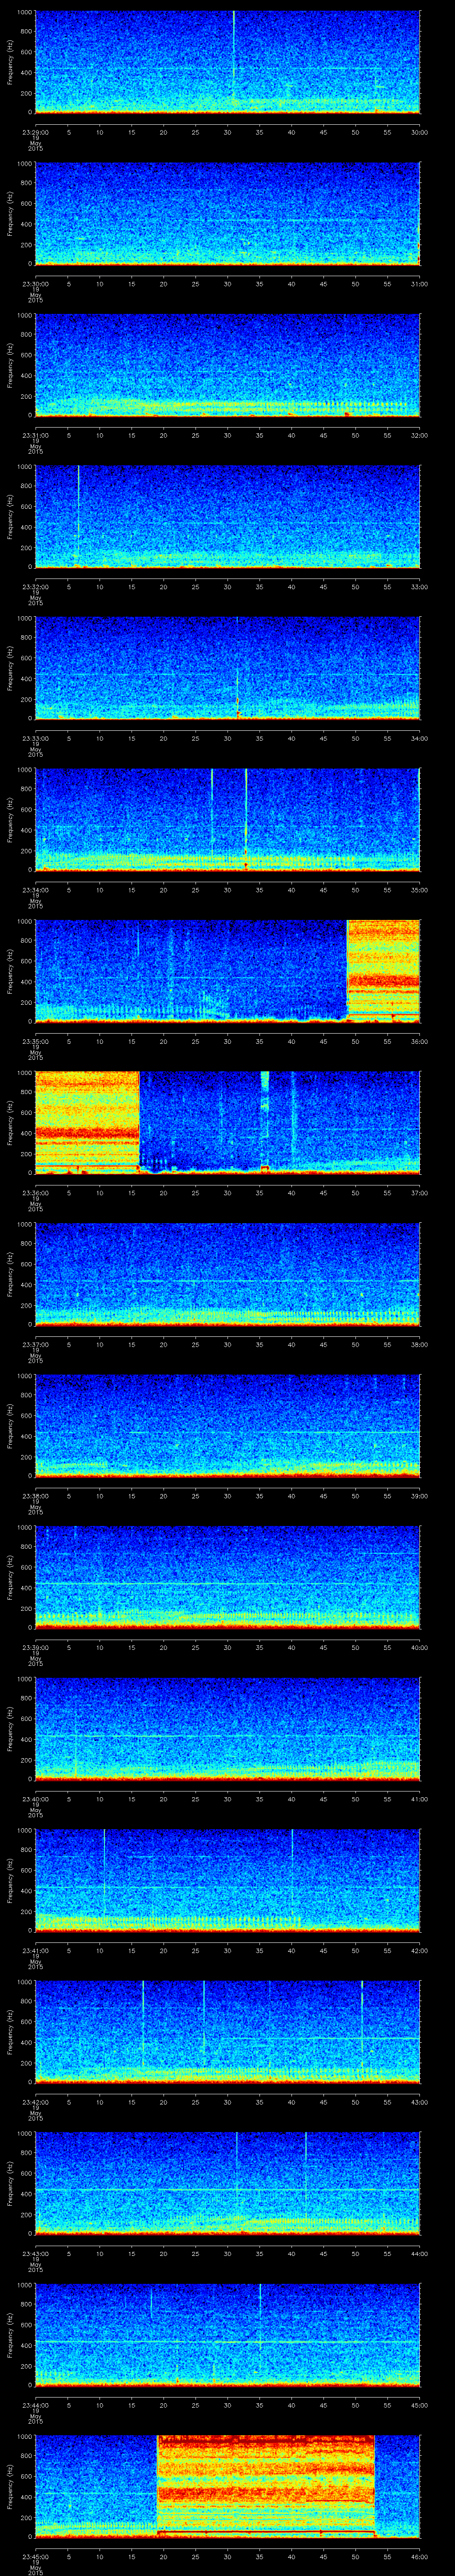The width and height of the screenshot is (455, 2576).
Task: Click the 37:00 end time label
Action: click(420, 1193)
